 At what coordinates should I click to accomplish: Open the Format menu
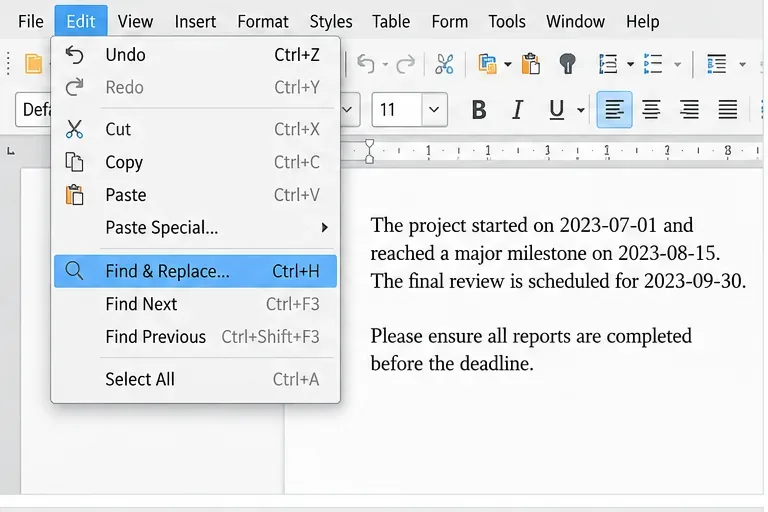coord(263,22)
